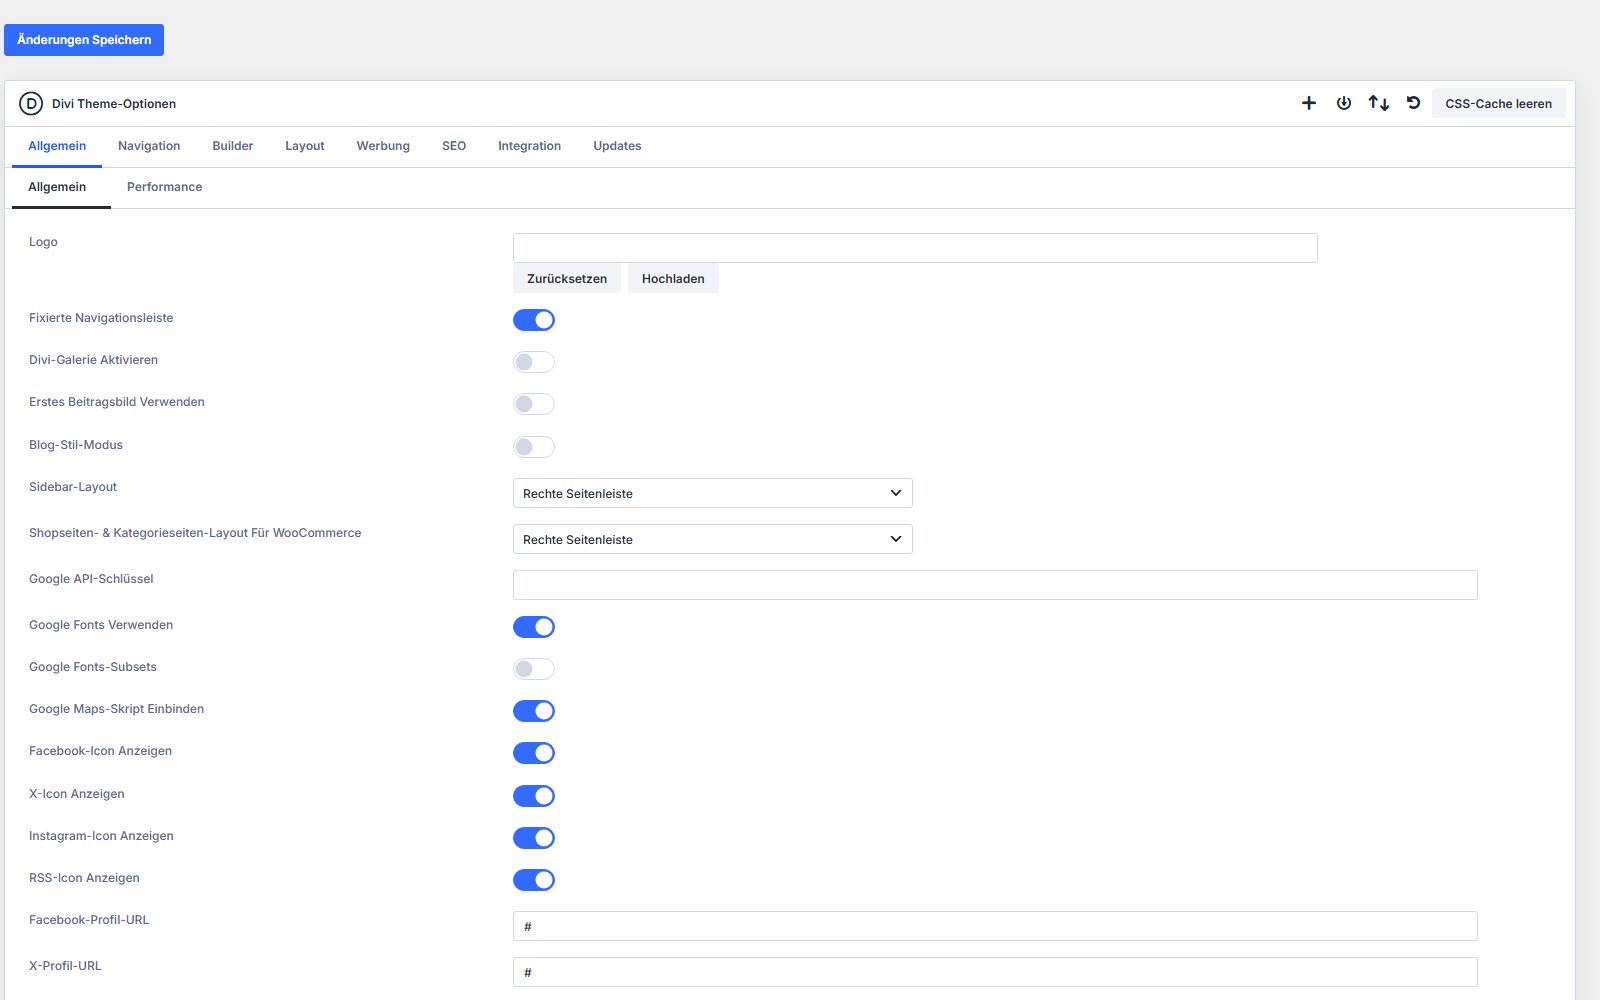
Task: Click Facebook-Profil-URL input field
Action: (995, 926)
